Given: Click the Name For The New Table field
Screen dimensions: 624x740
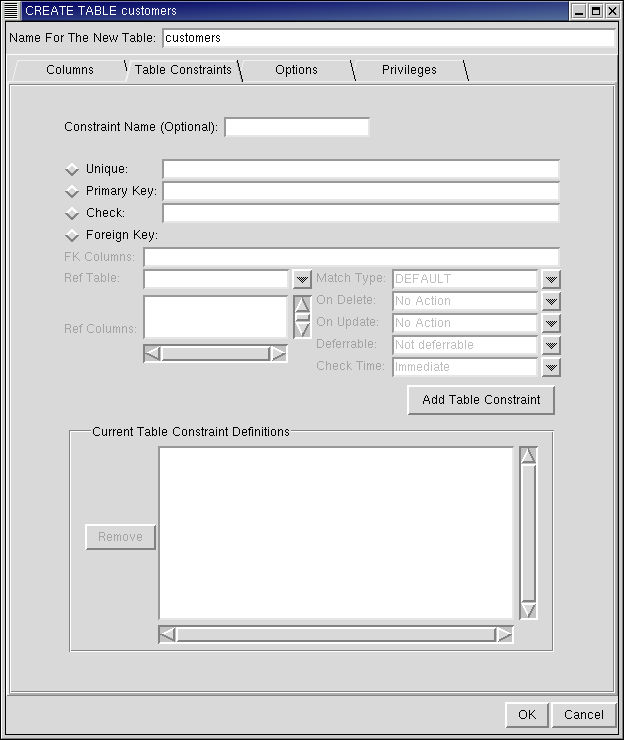Looking at the screenshot, I should tap(389, 38).
